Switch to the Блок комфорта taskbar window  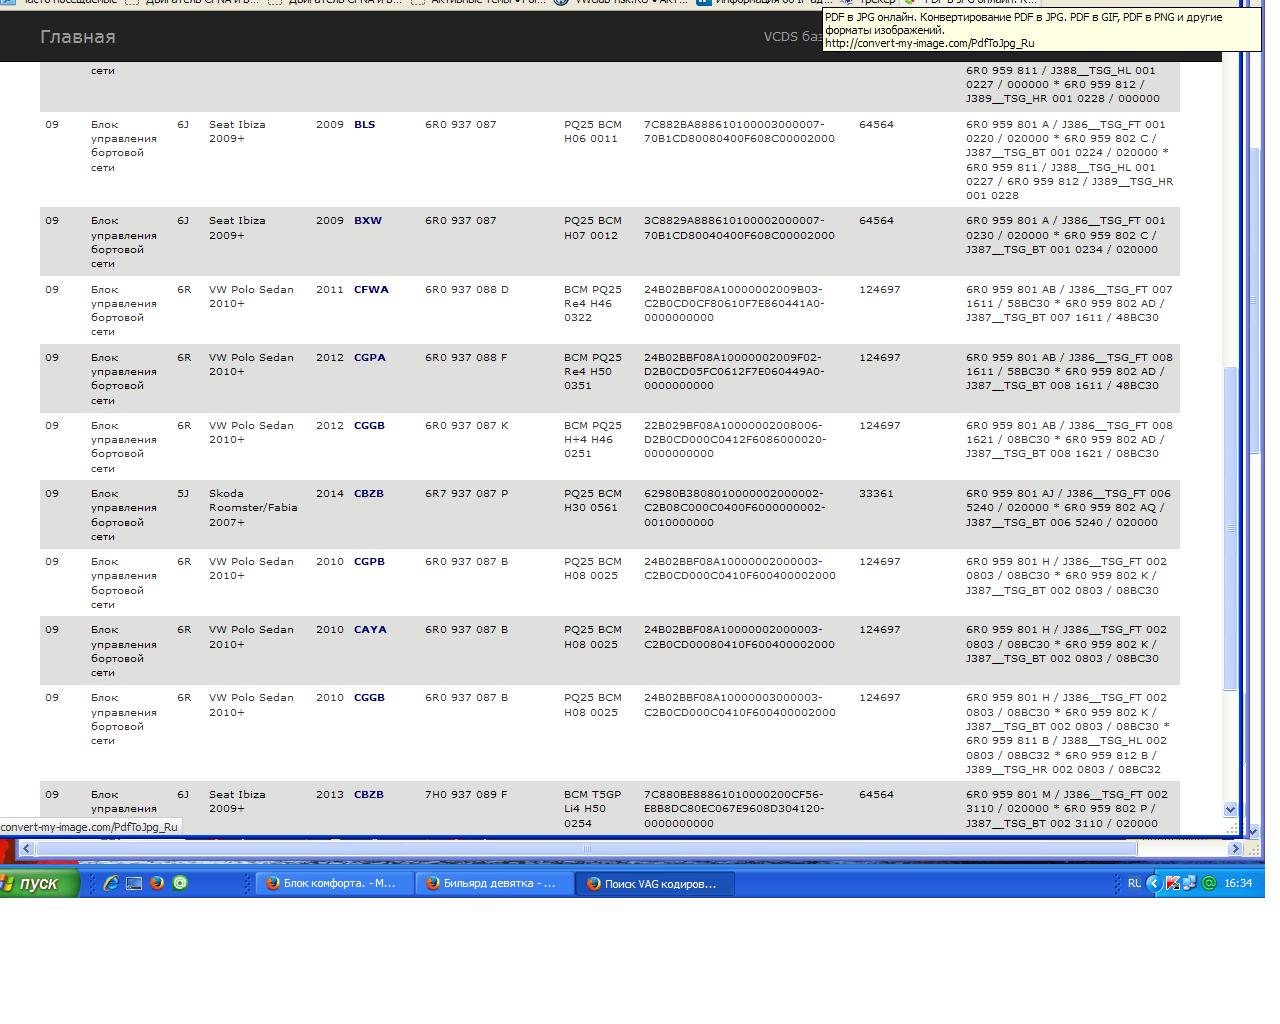tap(333, 883)
